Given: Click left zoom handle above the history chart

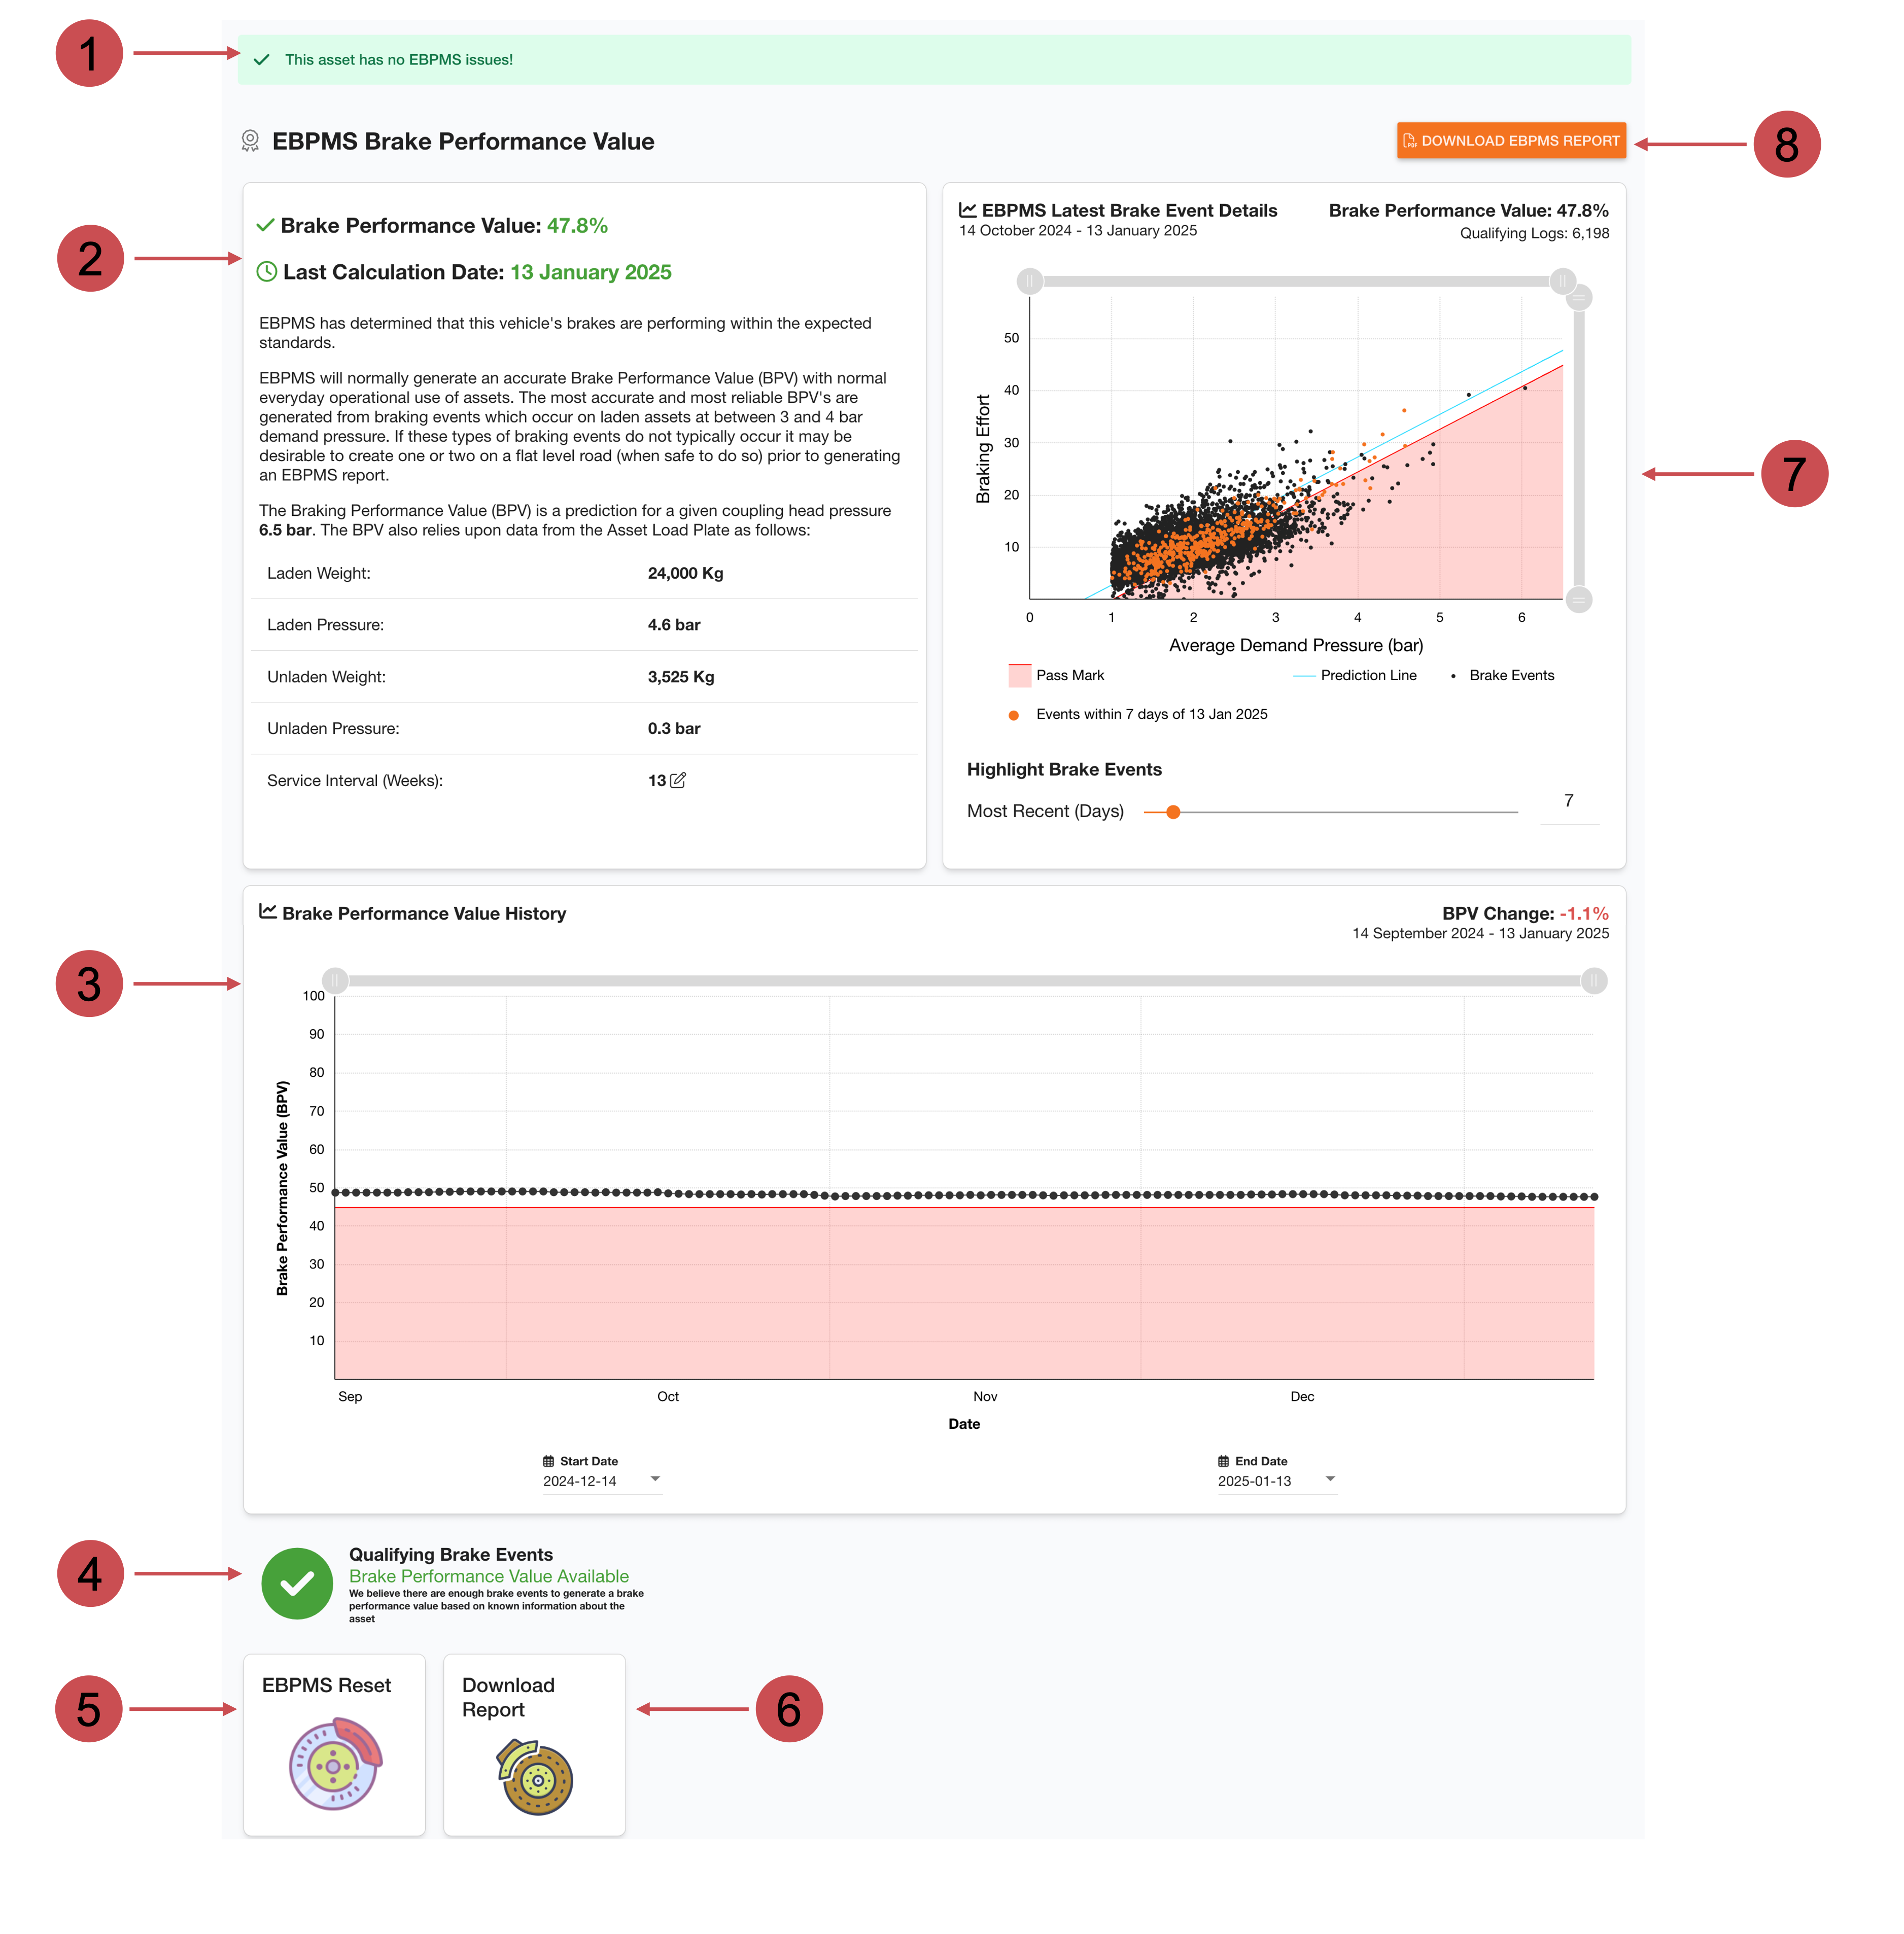Looking at the screenshot, I should 335,981.
